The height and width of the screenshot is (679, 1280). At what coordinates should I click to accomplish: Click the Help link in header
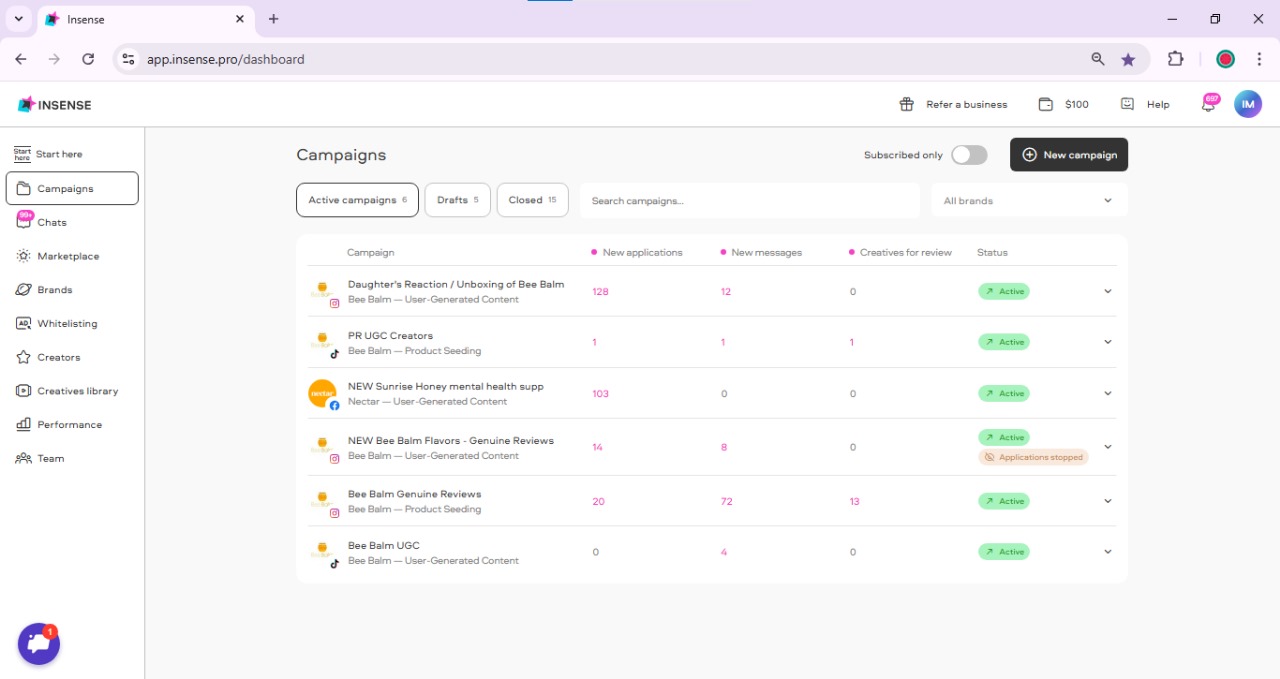(1145, 104)
